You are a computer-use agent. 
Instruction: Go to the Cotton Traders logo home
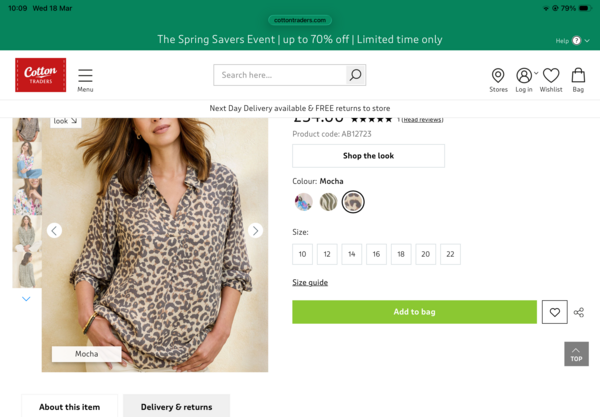(41, 75)
